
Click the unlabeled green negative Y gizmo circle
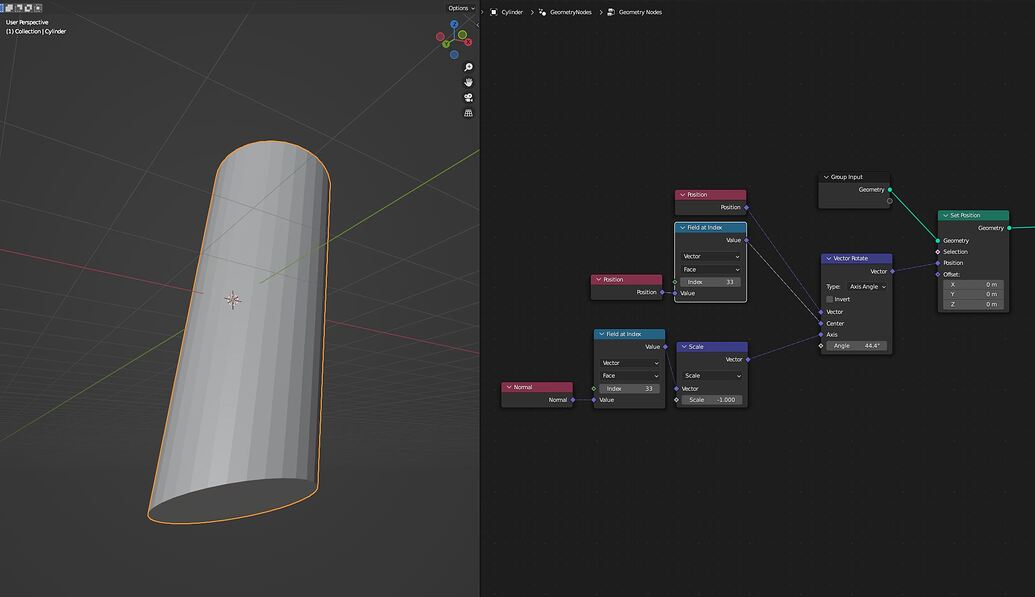tap(462, 34)
